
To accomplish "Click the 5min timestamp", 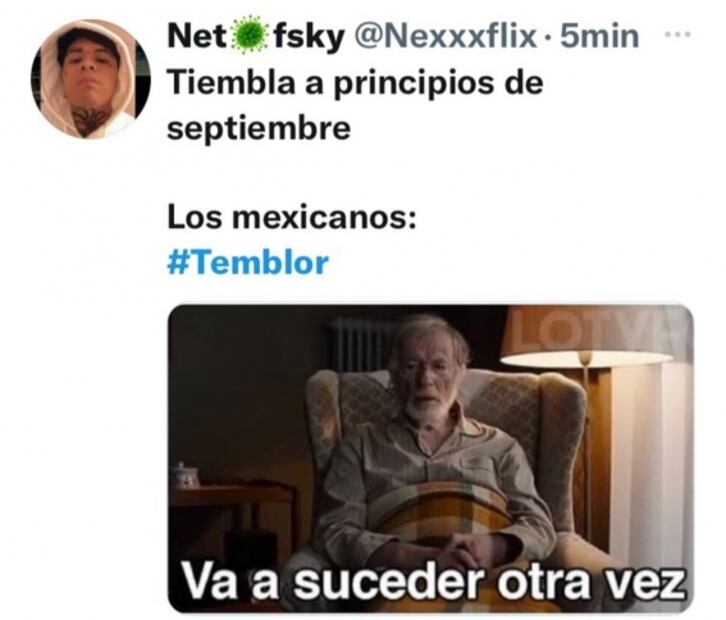I will click(600, 36).
